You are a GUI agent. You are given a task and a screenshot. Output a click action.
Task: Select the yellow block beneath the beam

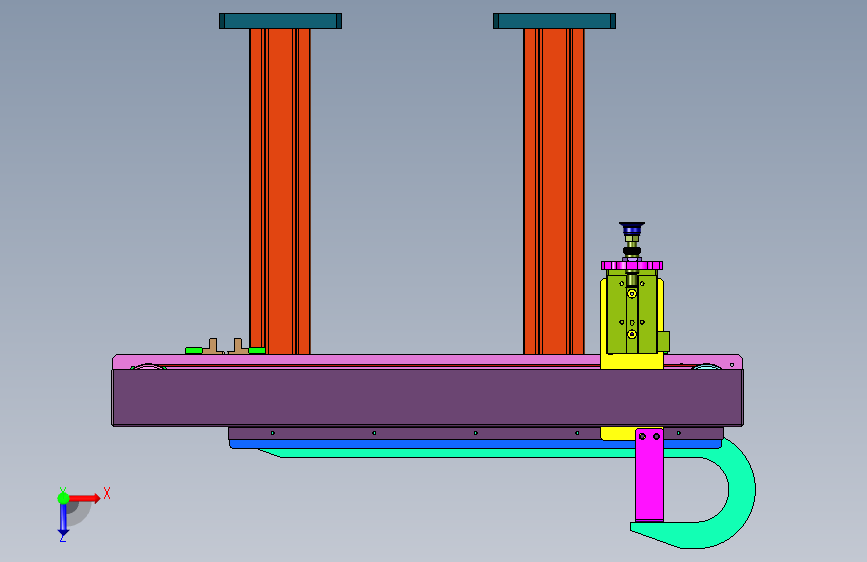617,434
